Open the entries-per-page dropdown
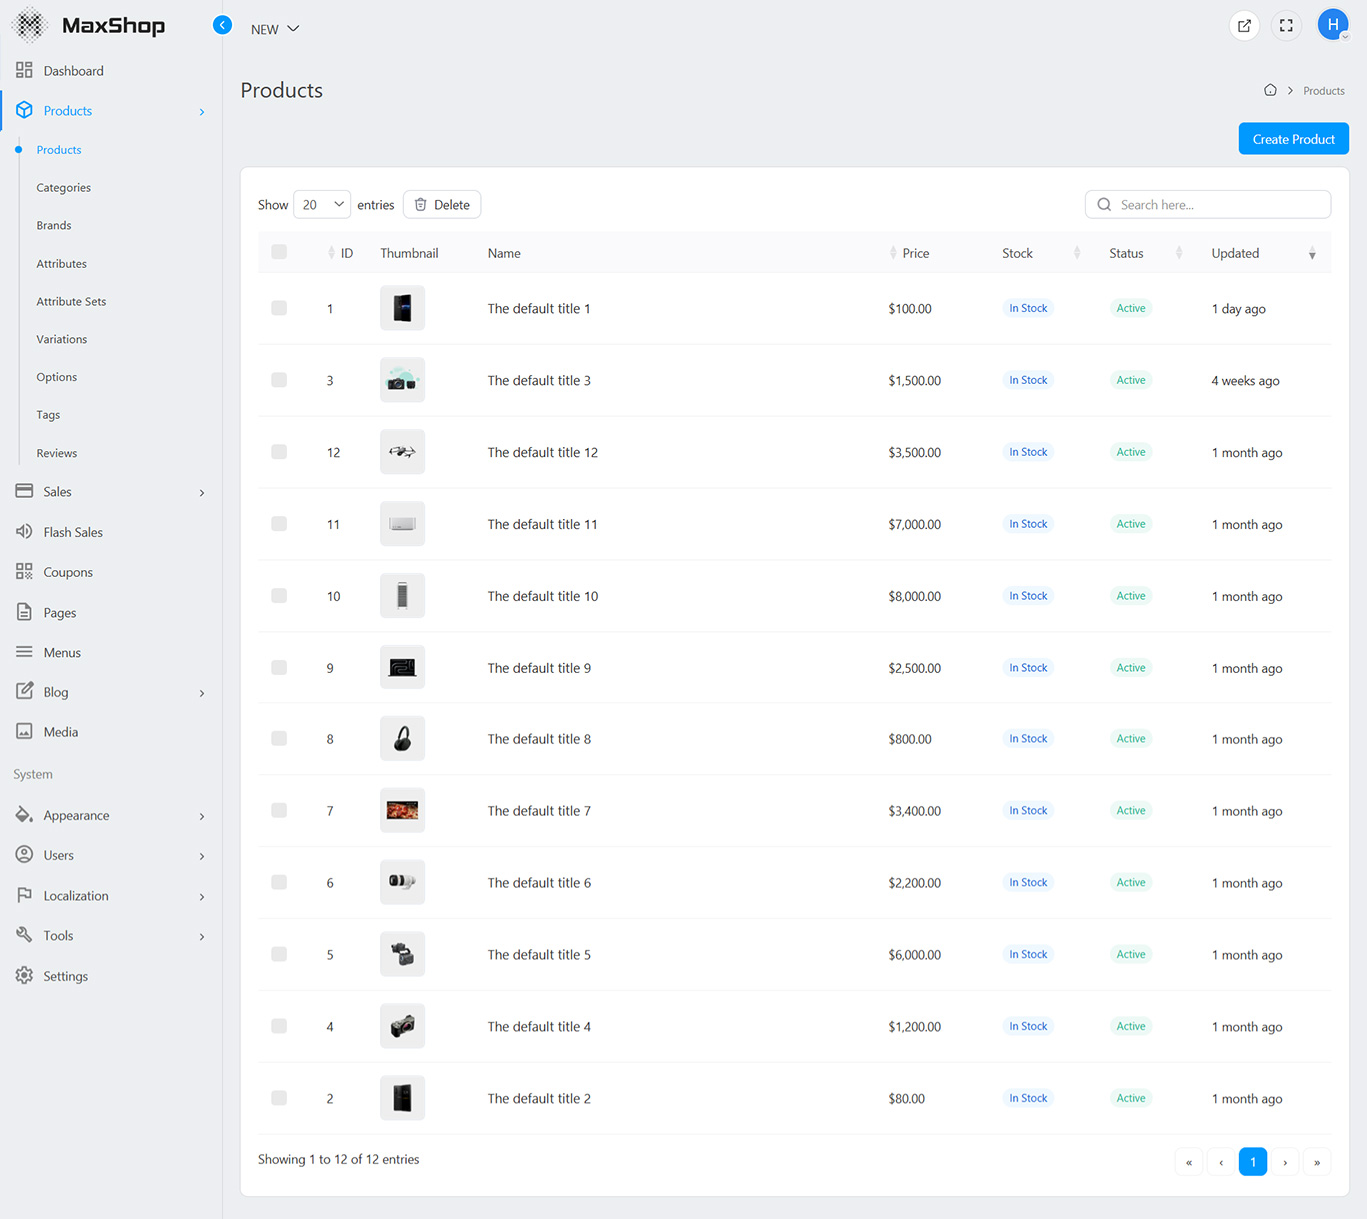This screenshot has width=1367, height=1219. pos(321,205)
